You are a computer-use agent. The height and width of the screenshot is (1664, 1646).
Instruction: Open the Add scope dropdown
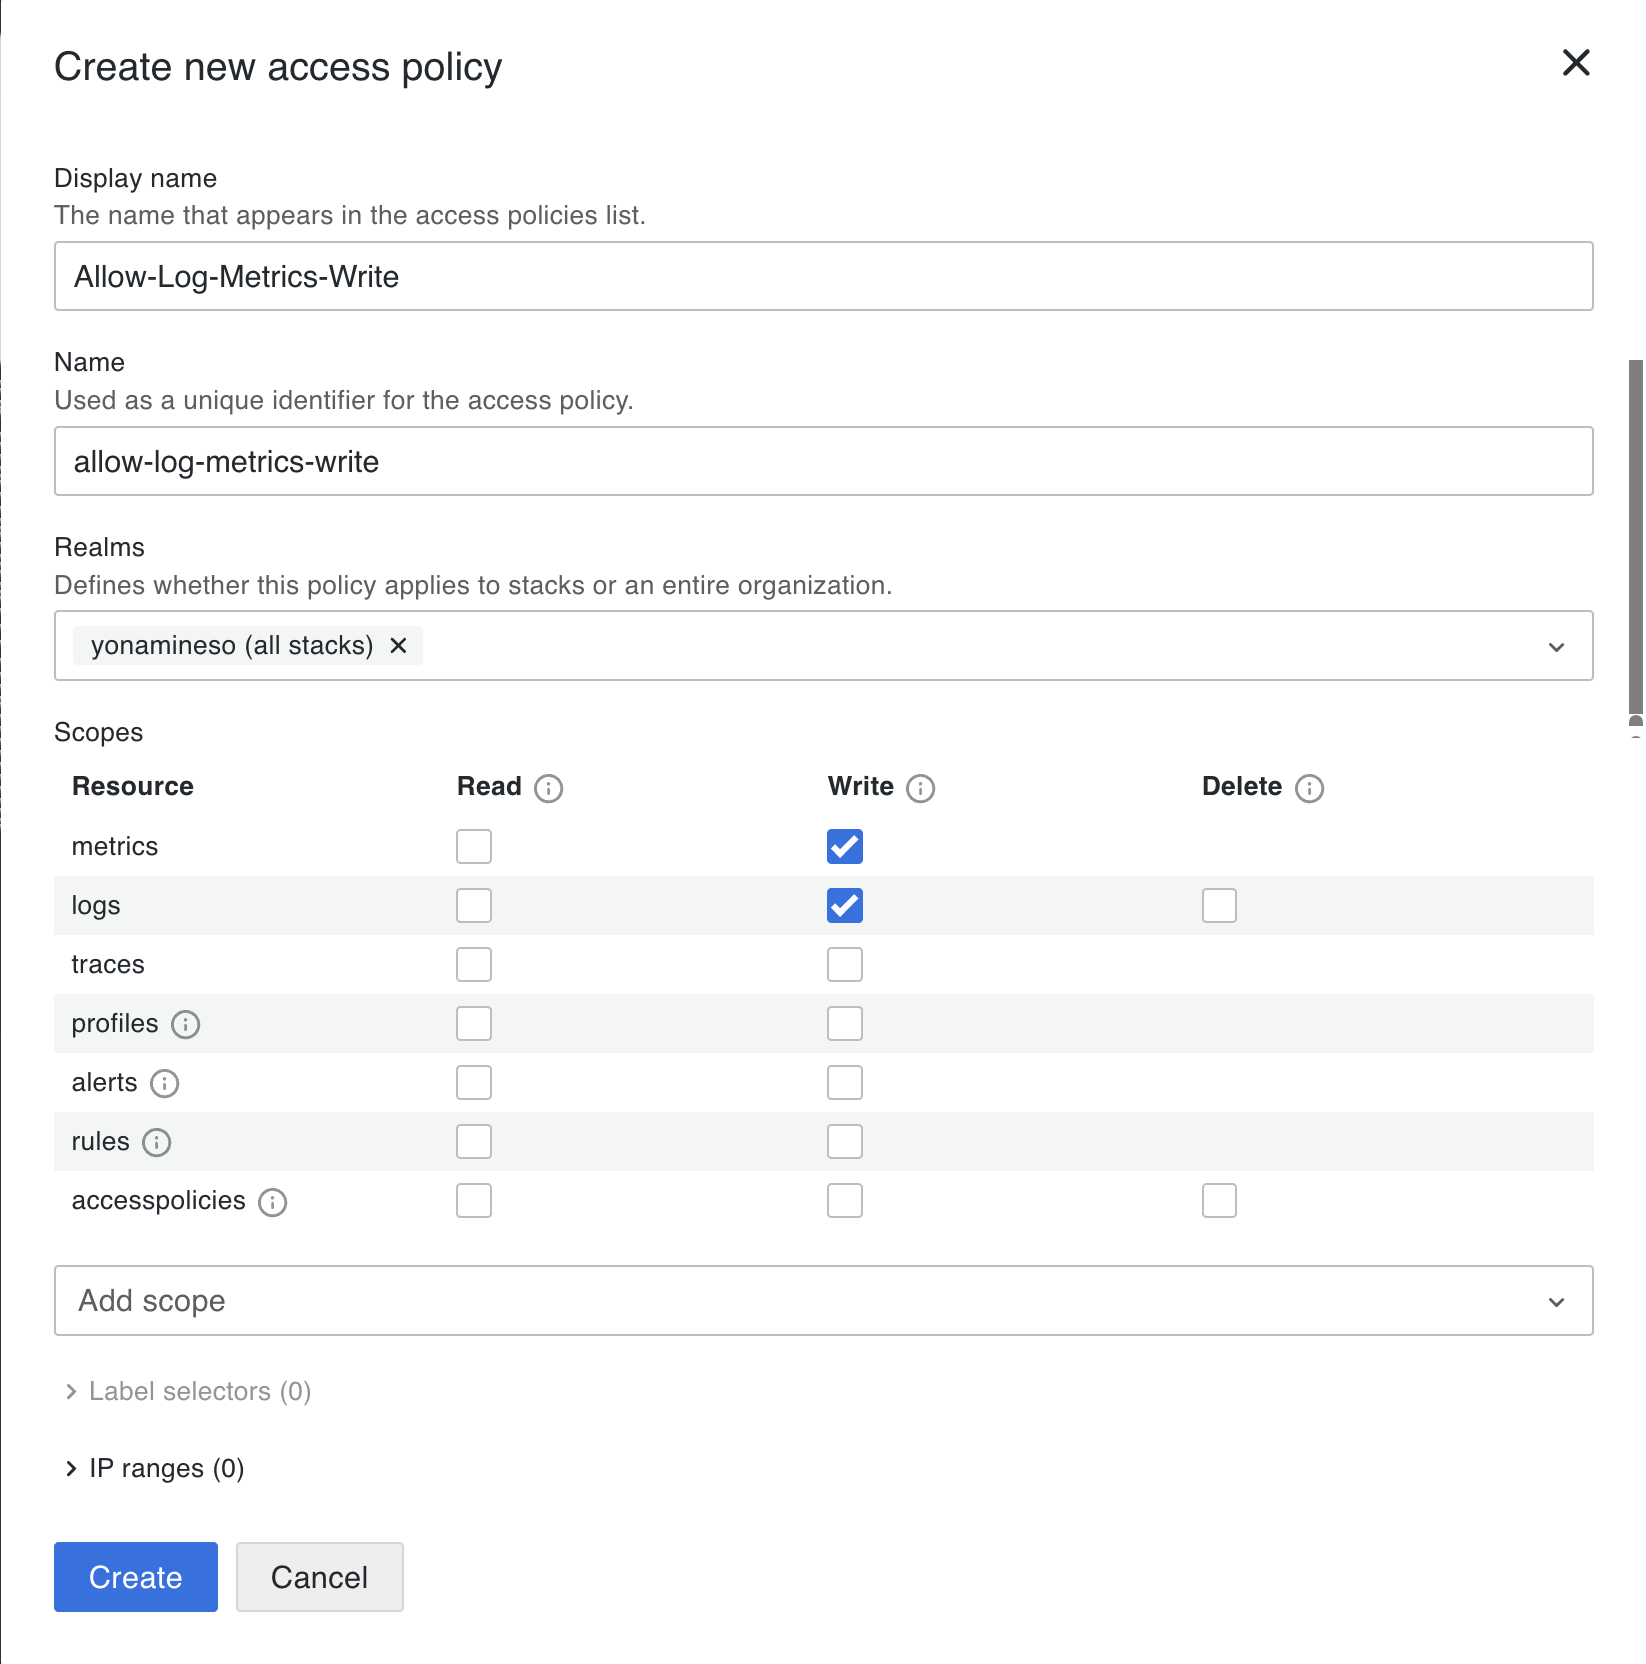(822, 1301)
